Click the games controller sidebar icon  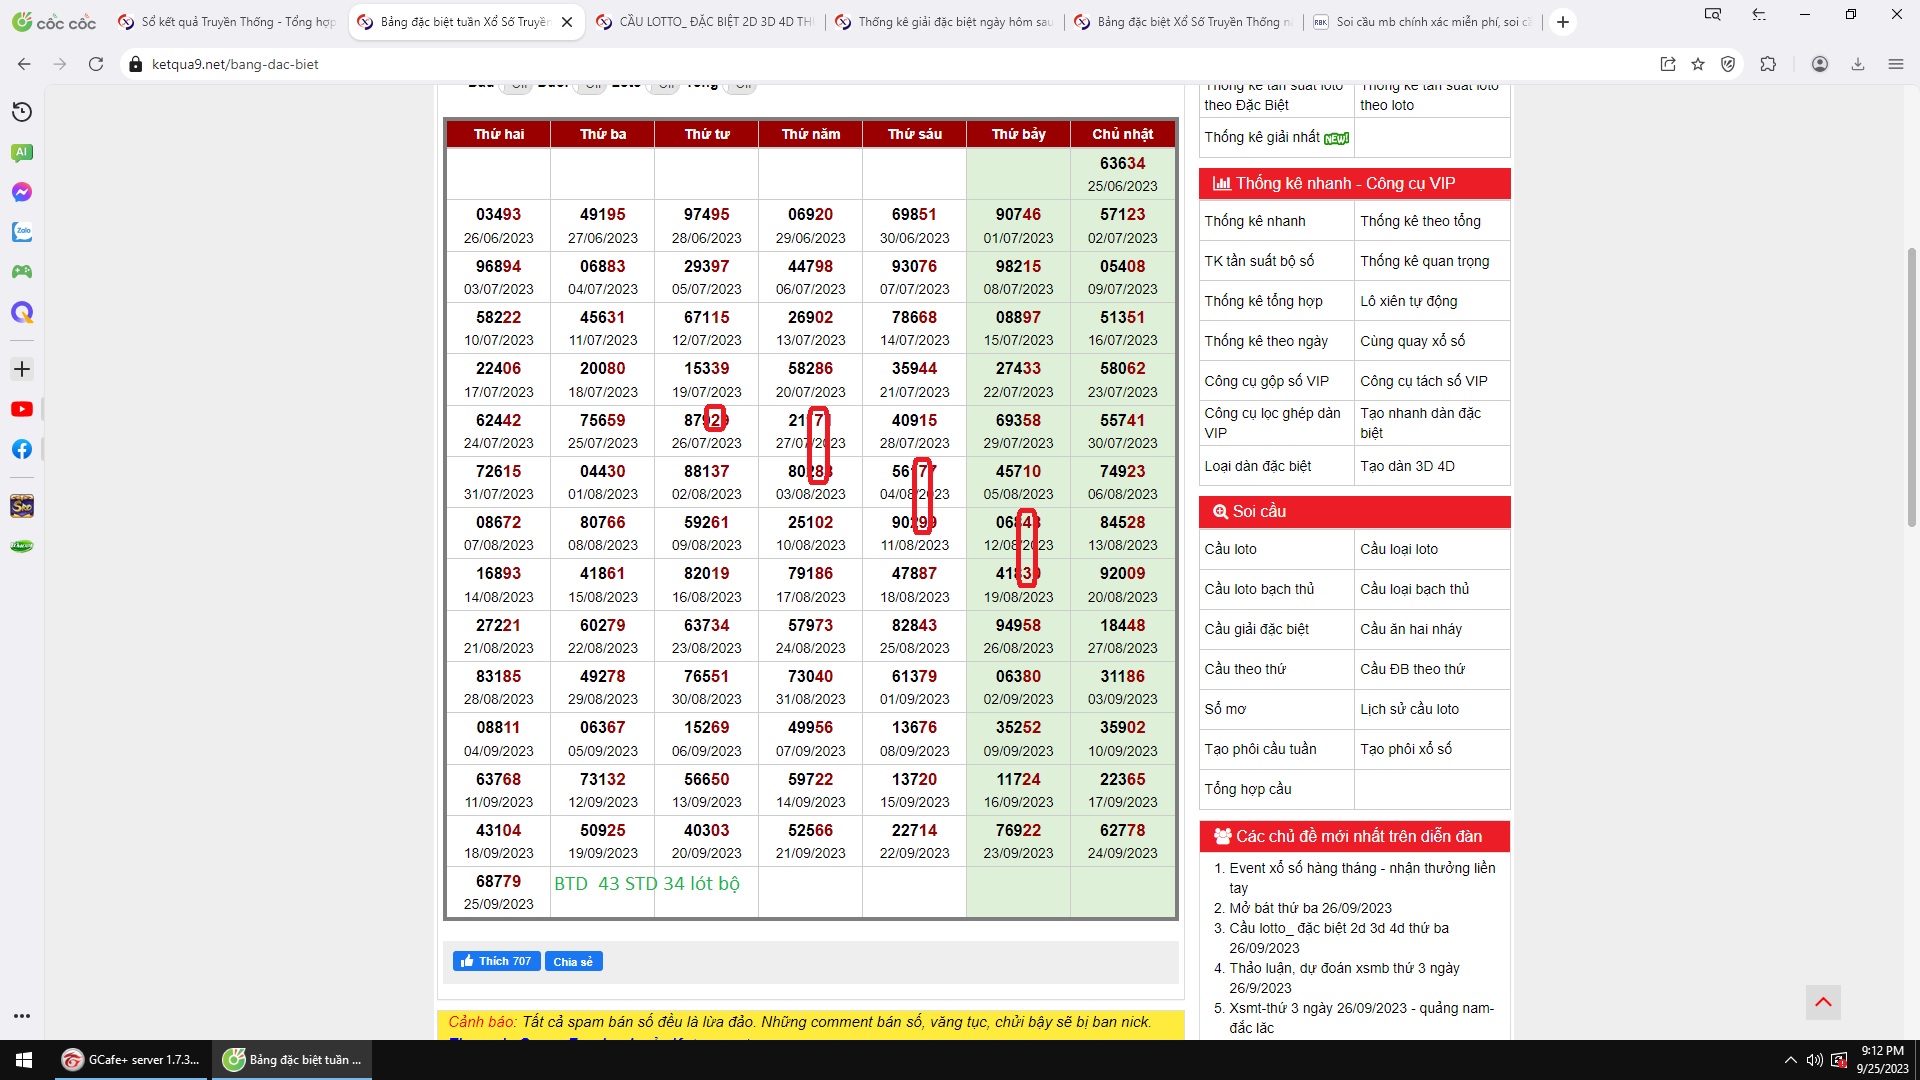(x=22, y=272)
